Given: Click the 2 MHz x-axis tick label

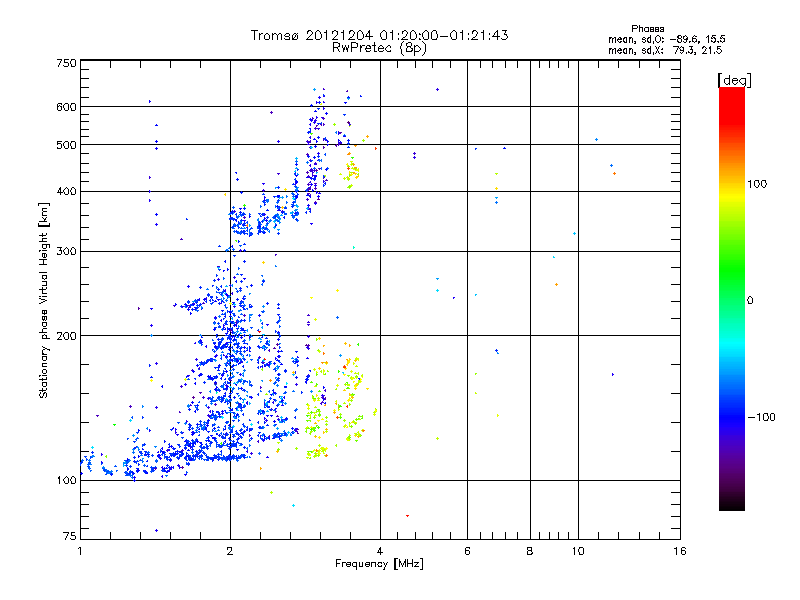Looking at the screenshot, I should click(230, 551).
